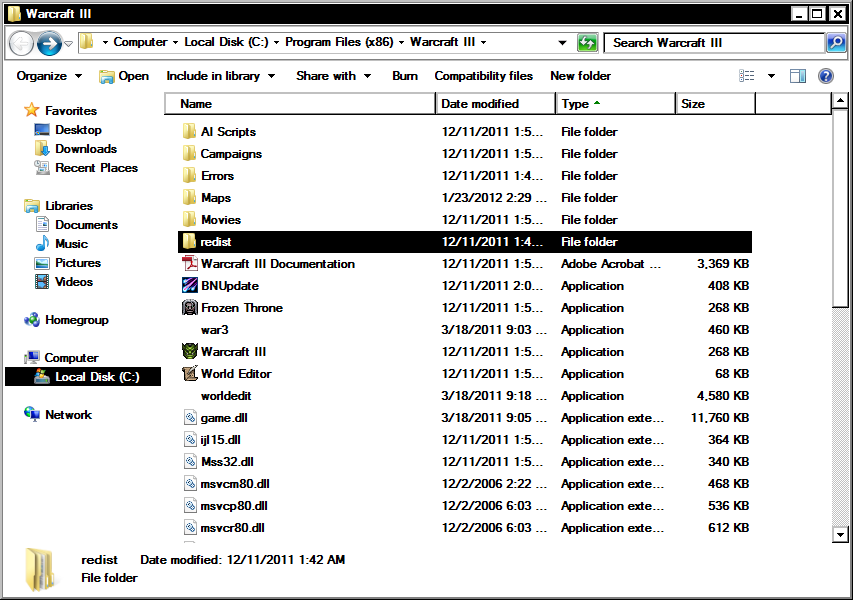Select Computer in the navigation pane
This screenshot has width=853, height=600.
61,357
